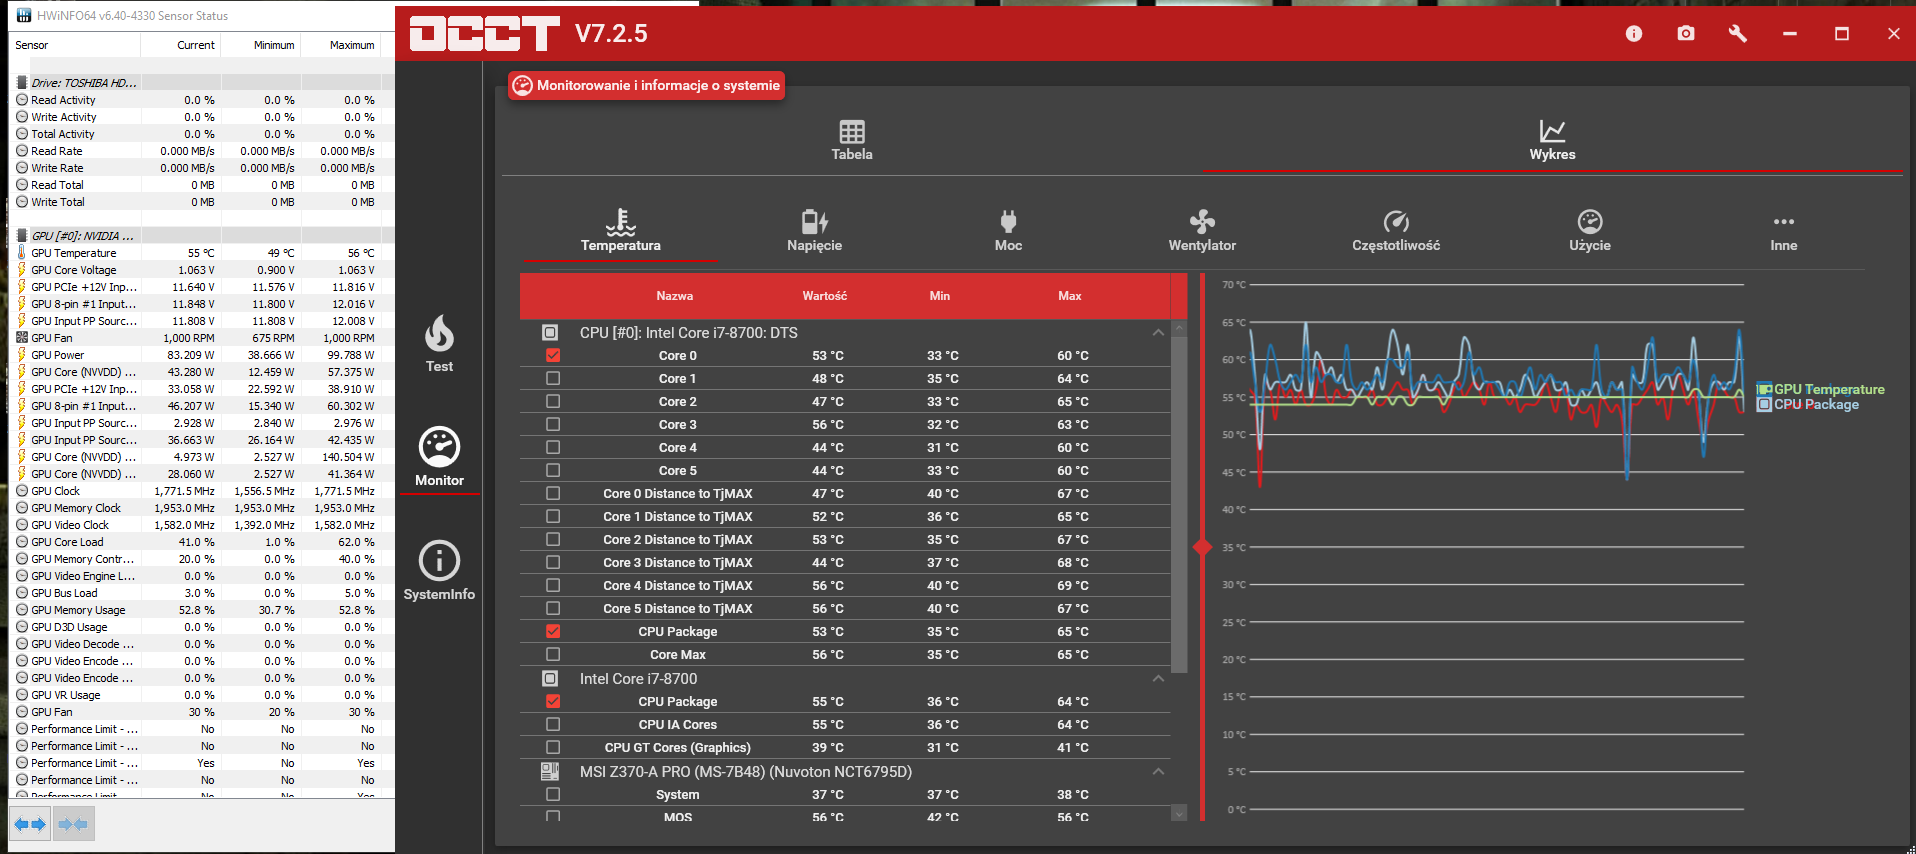Check the CPU IA Cores checkbox

pos(553,724)
